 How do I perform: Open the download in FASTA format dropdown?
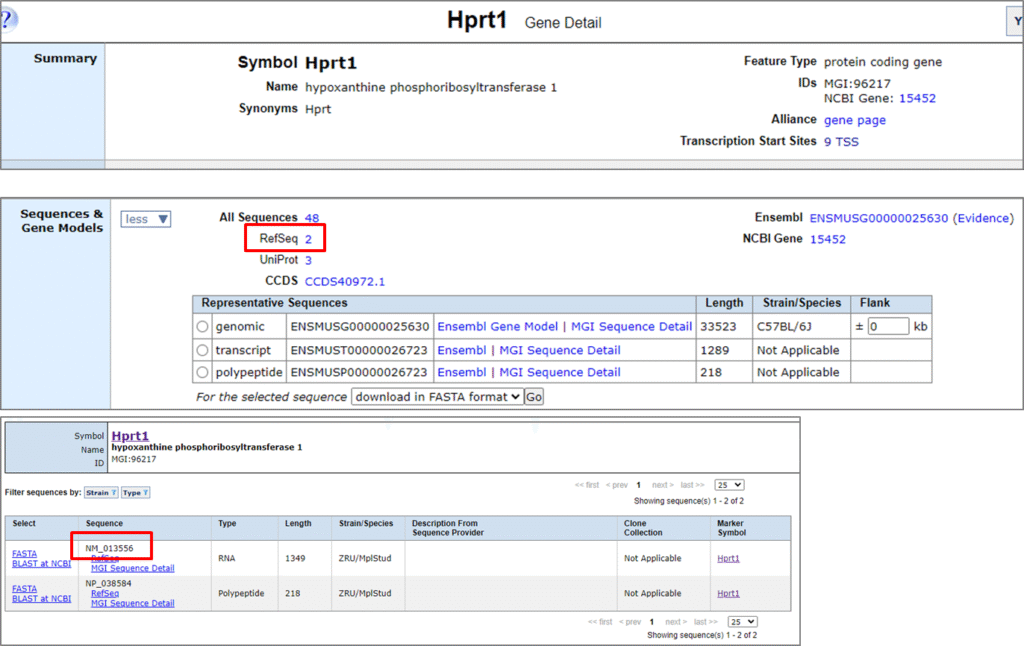(437, 397)
